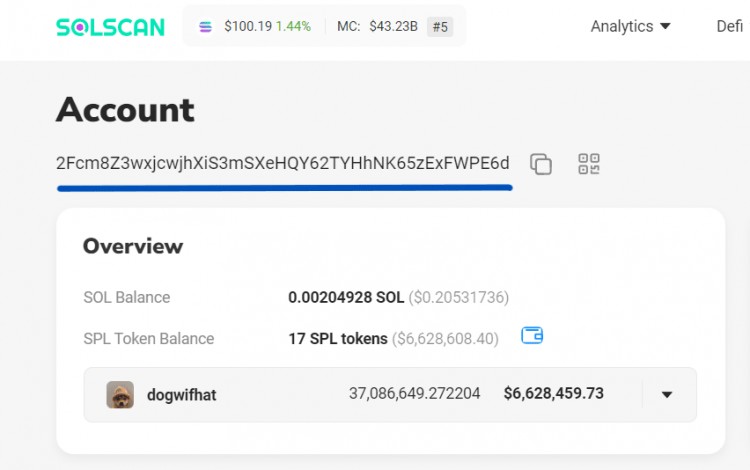Expand the token list dropdown arrow

click(x=667, y=395)
